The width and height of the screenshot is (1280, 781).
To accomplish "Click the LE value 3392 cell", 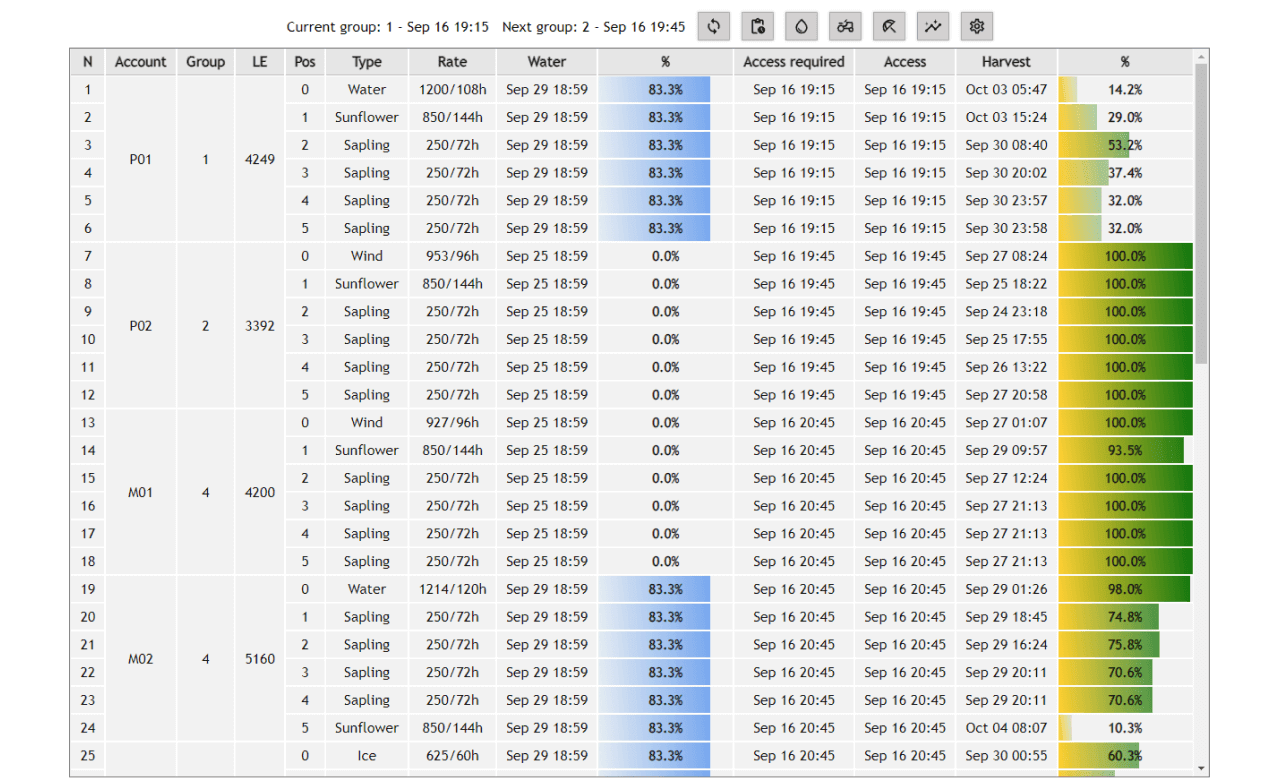I will pos(259,326).
